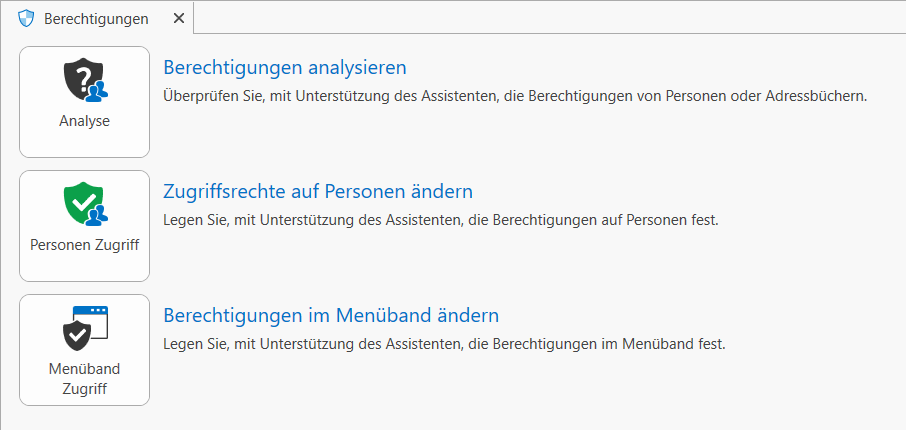Image resolution: width=906 pixels, height=430 pixels.
Task: Click the 'Analyse' tile caption
Action: point(84,121)
